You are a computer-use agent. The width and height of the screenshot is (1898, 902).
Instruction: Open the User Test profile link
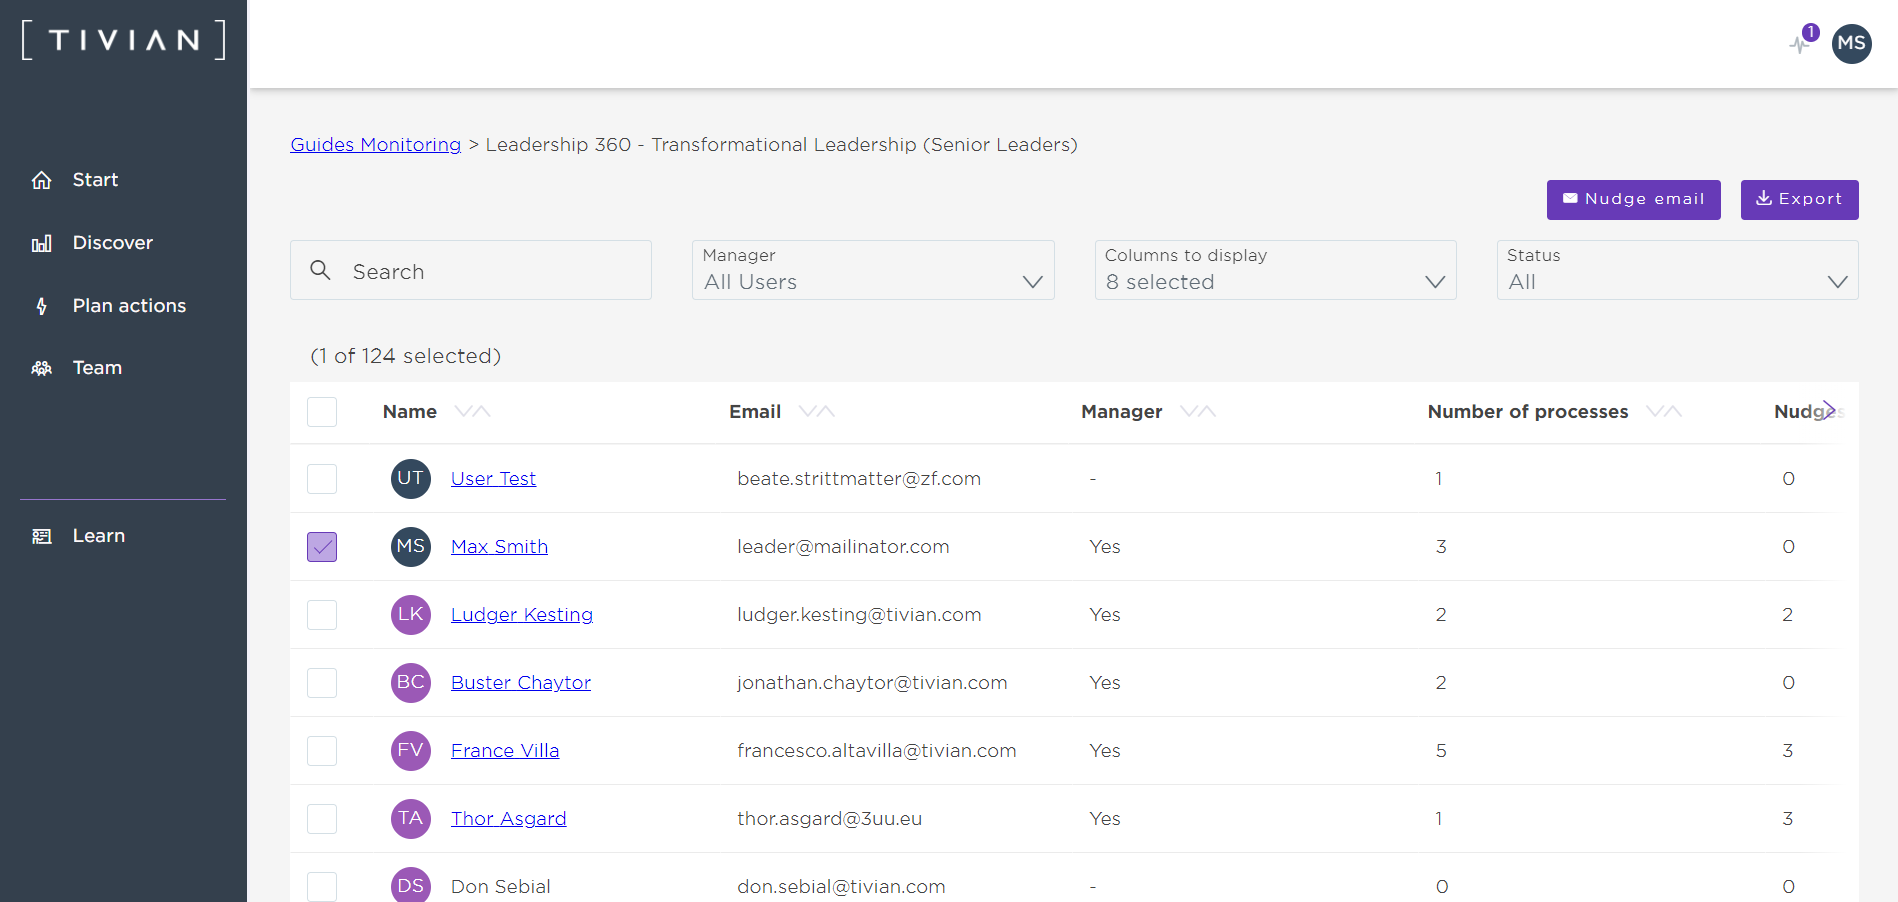point(493,479)
